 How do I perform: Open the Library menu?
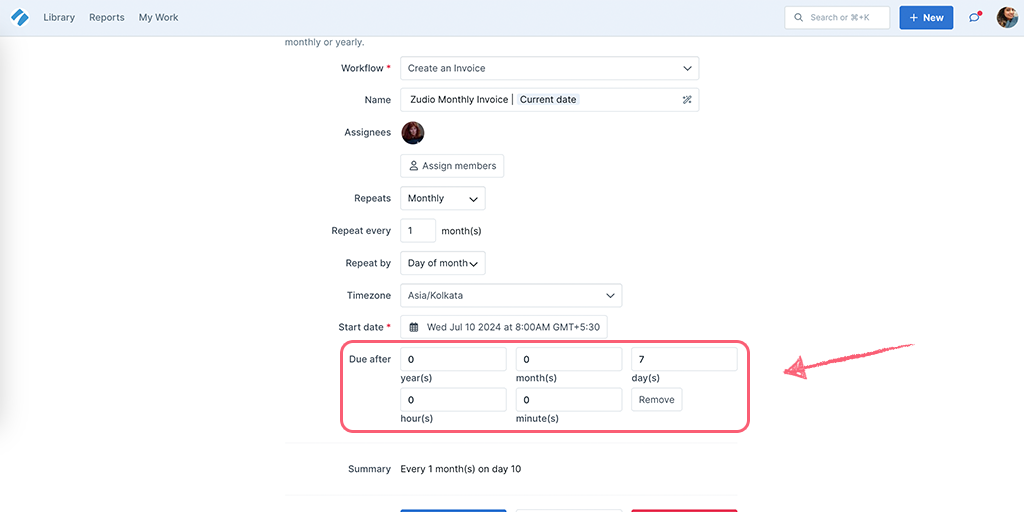pyautogui.click(x=59, y=18)
